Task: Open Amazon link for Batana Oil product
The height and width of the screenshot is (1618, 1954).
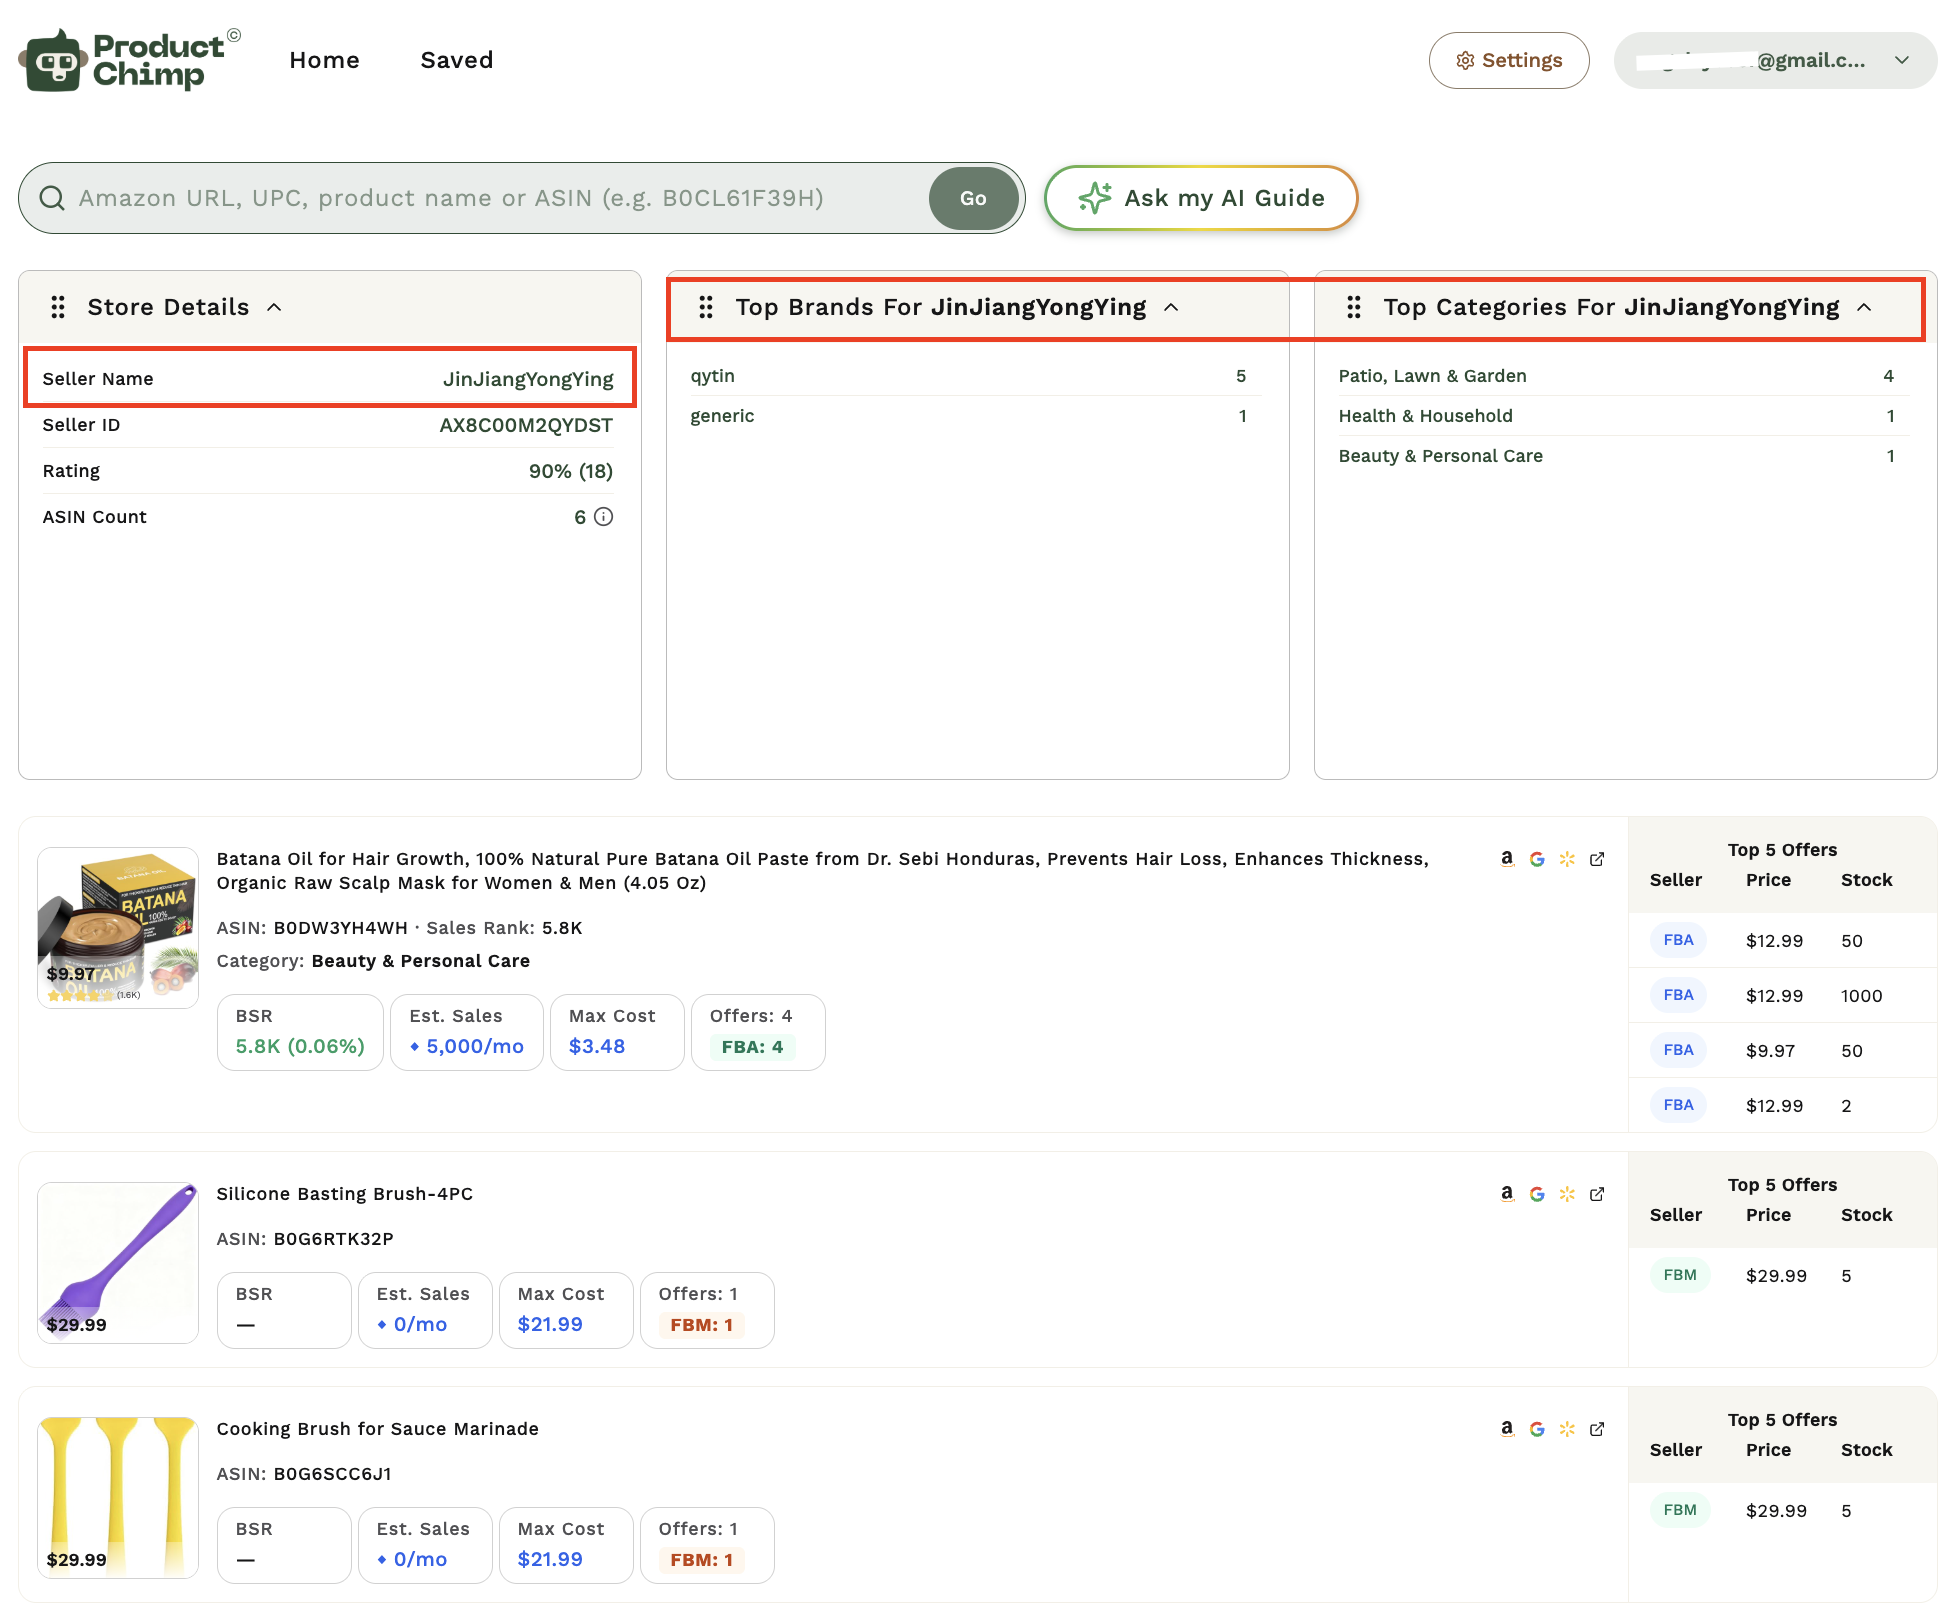Action: (1507, 859)
